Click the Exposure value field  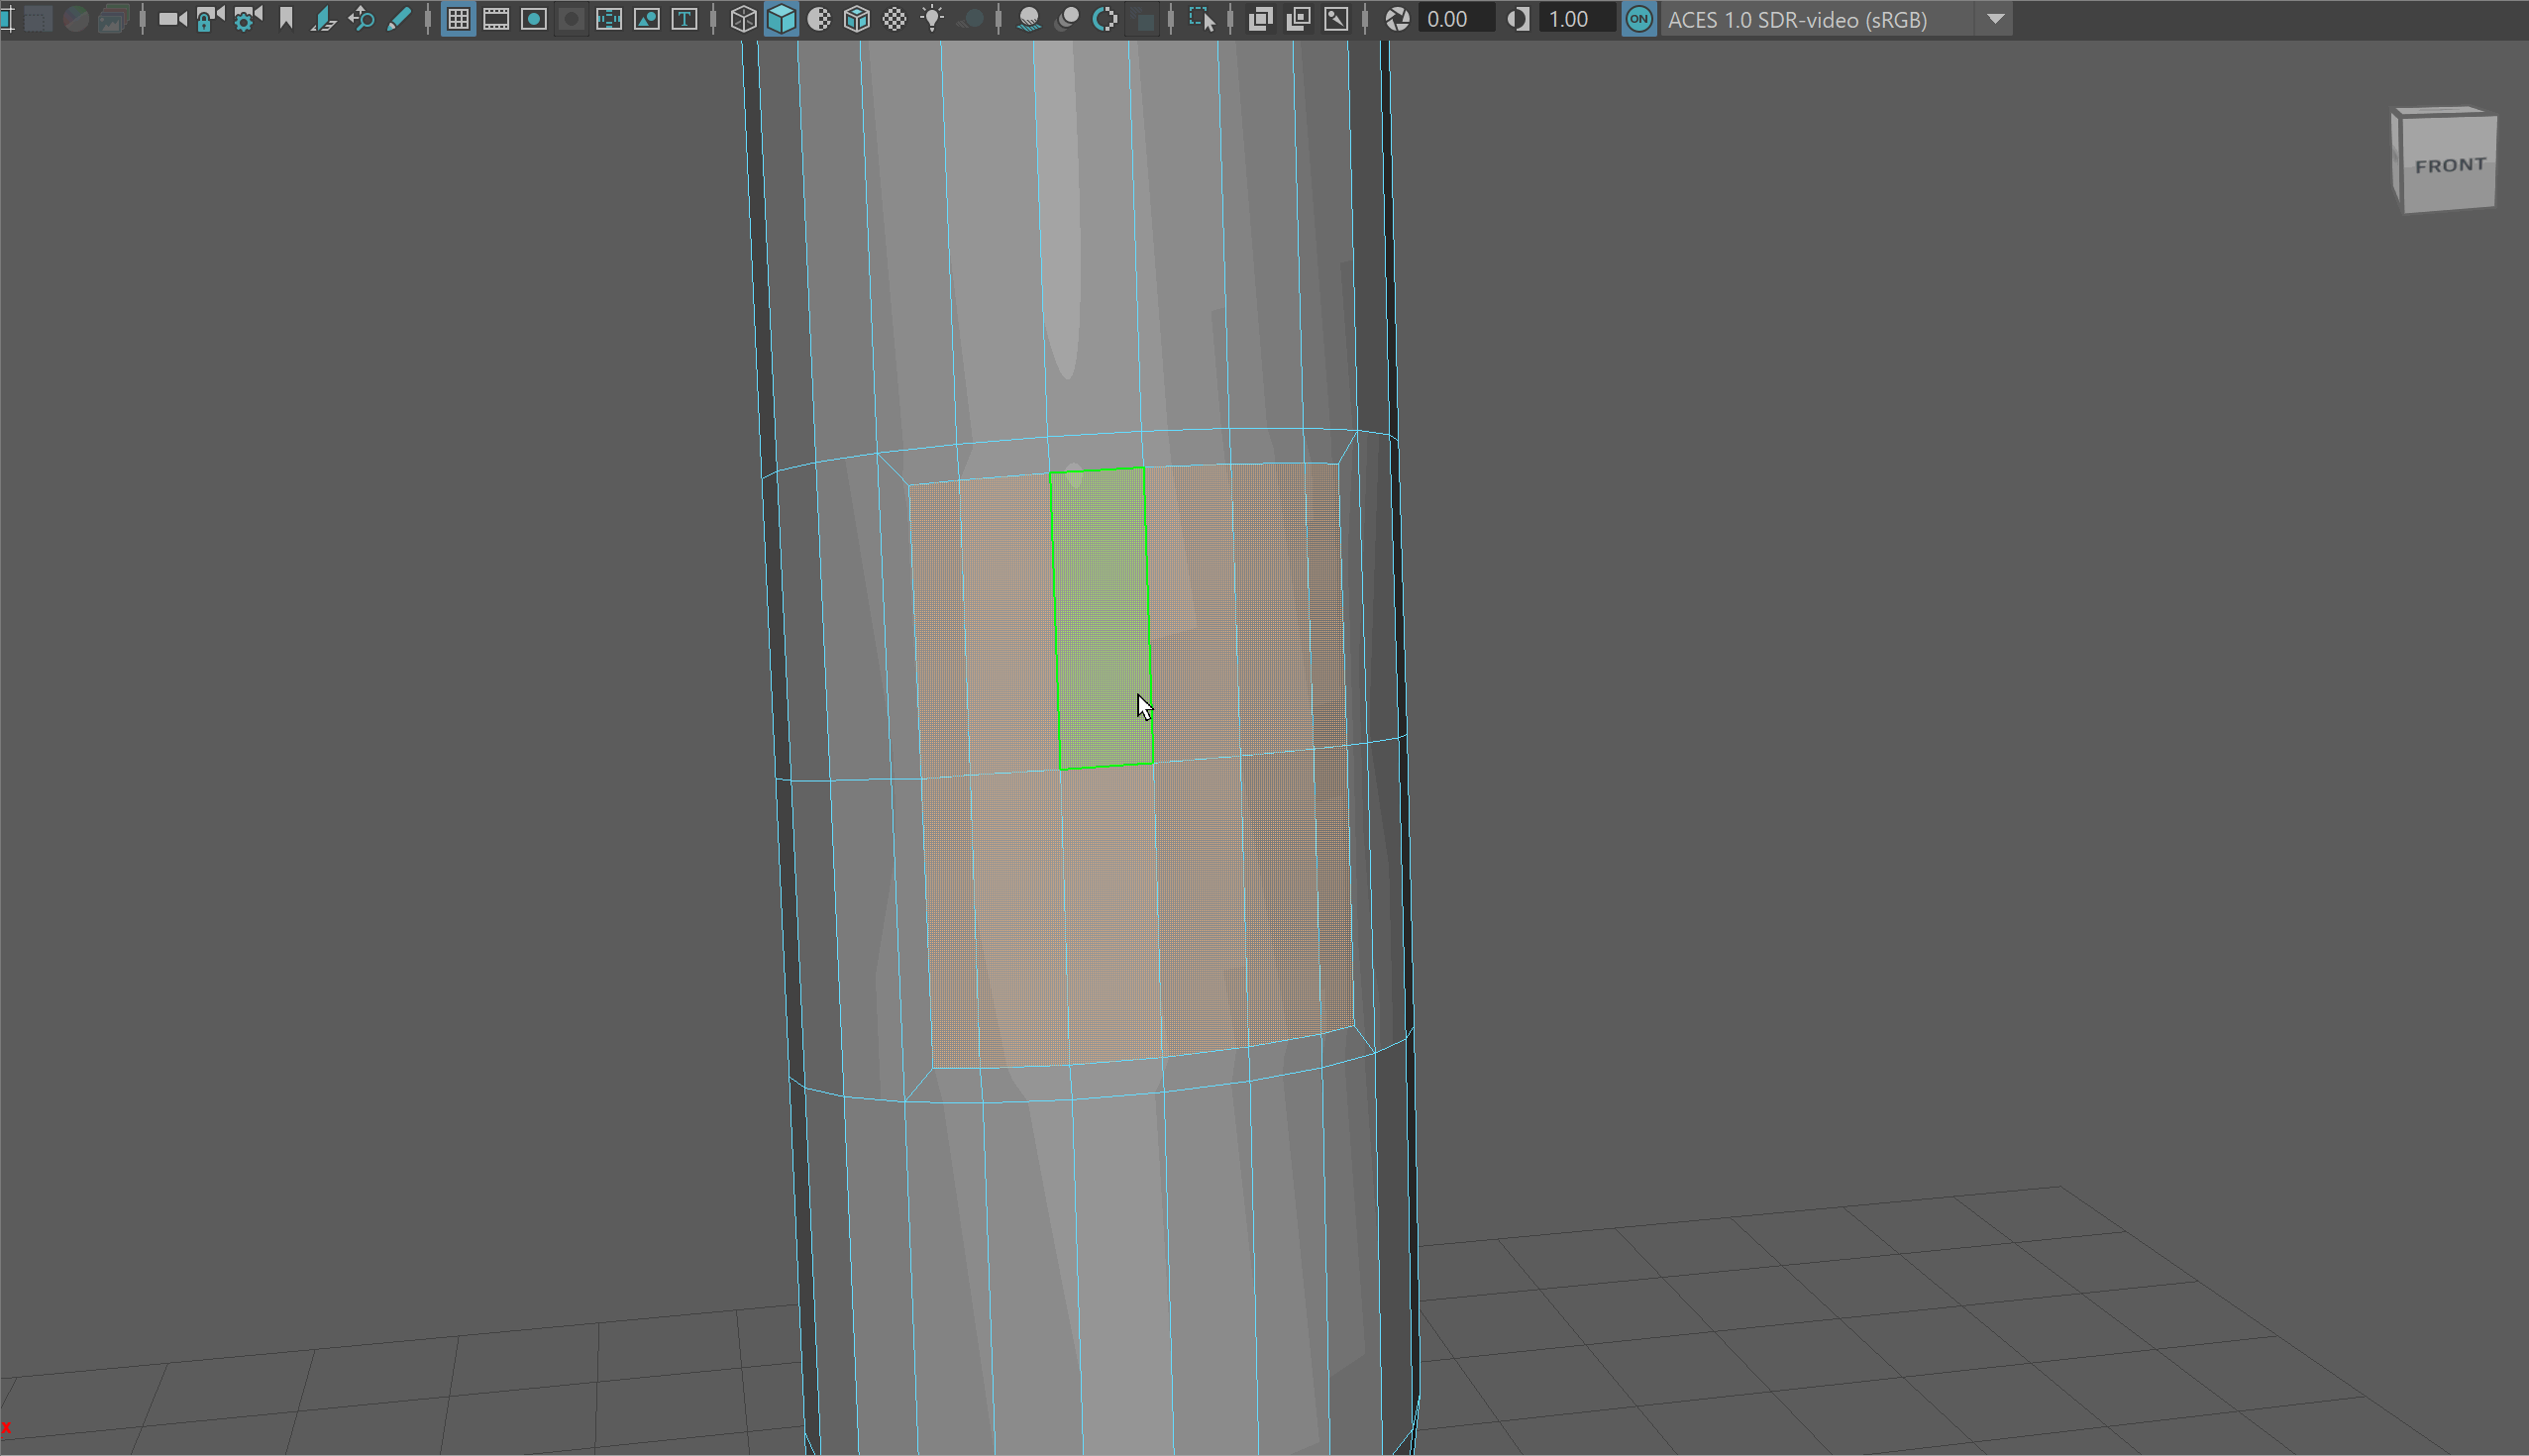point(1454,19)
